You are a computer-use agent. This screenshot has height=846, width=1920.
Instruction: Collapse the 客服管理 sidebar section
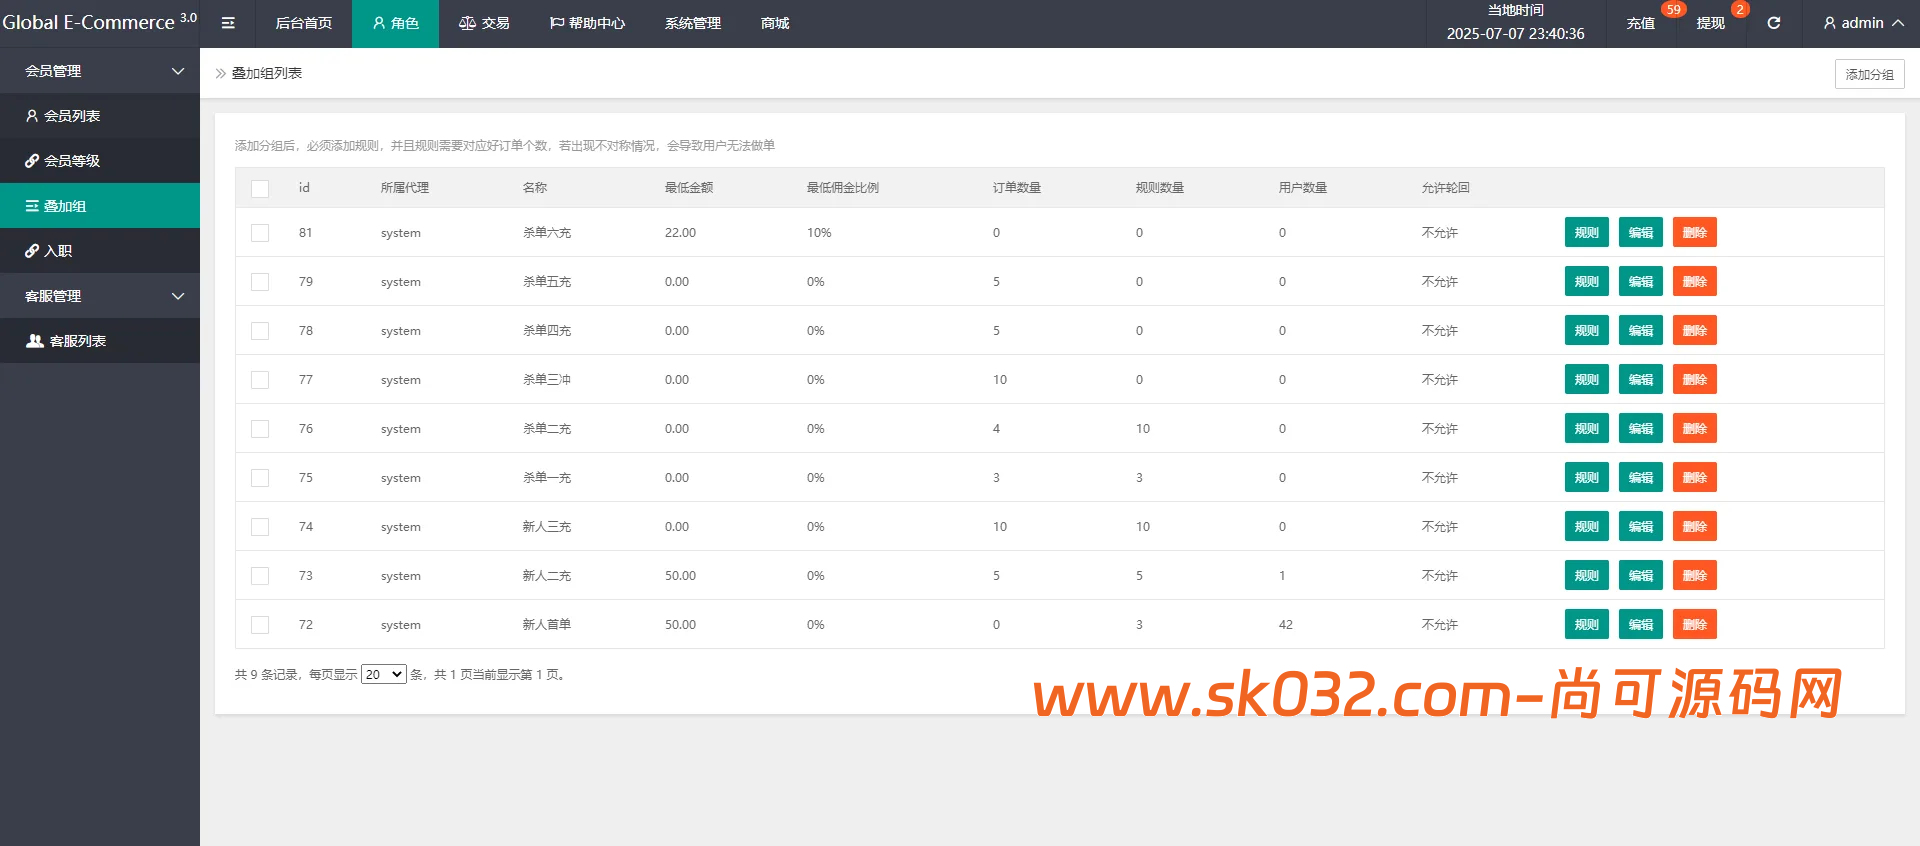[x=100, y=296]
